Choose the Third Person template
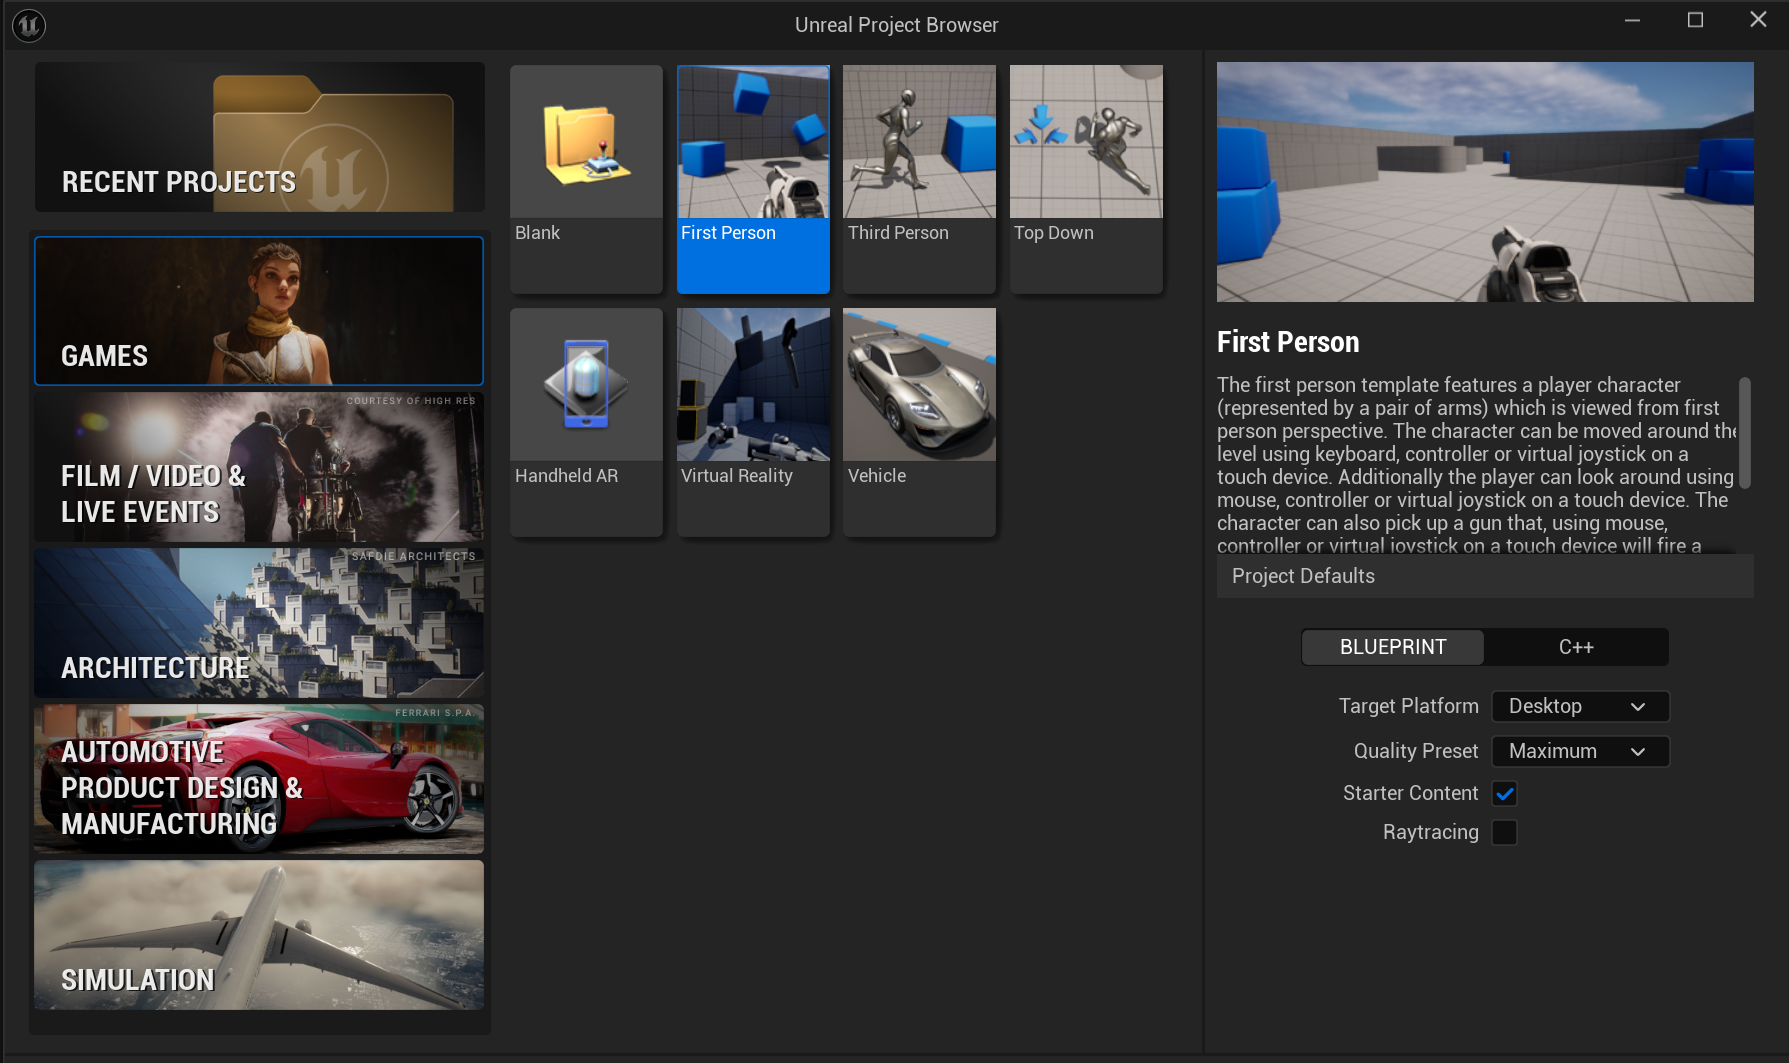1789x1063 pixels. 919,179
